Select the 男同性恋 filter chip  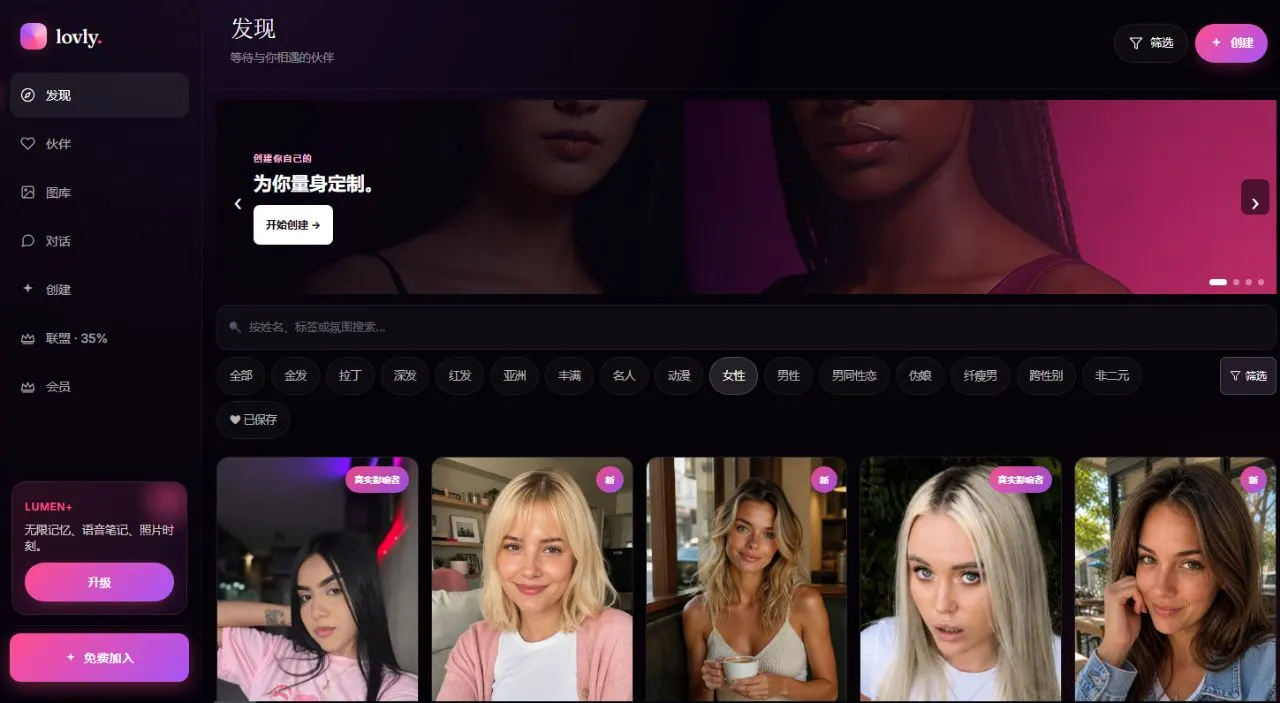point(854,376)
